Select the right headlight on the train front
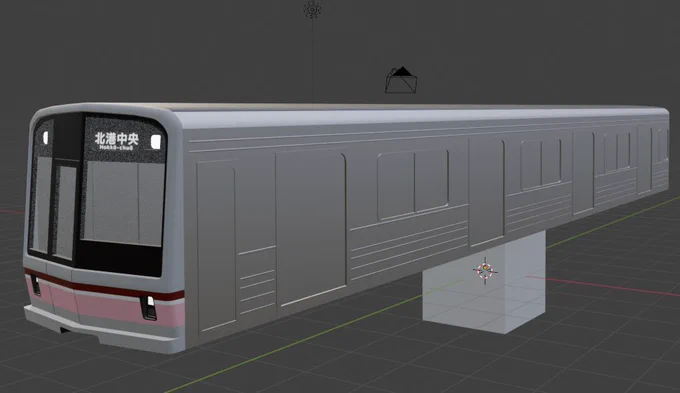The height and width of the screenshot is (393, 680). [x=148, y=308]
